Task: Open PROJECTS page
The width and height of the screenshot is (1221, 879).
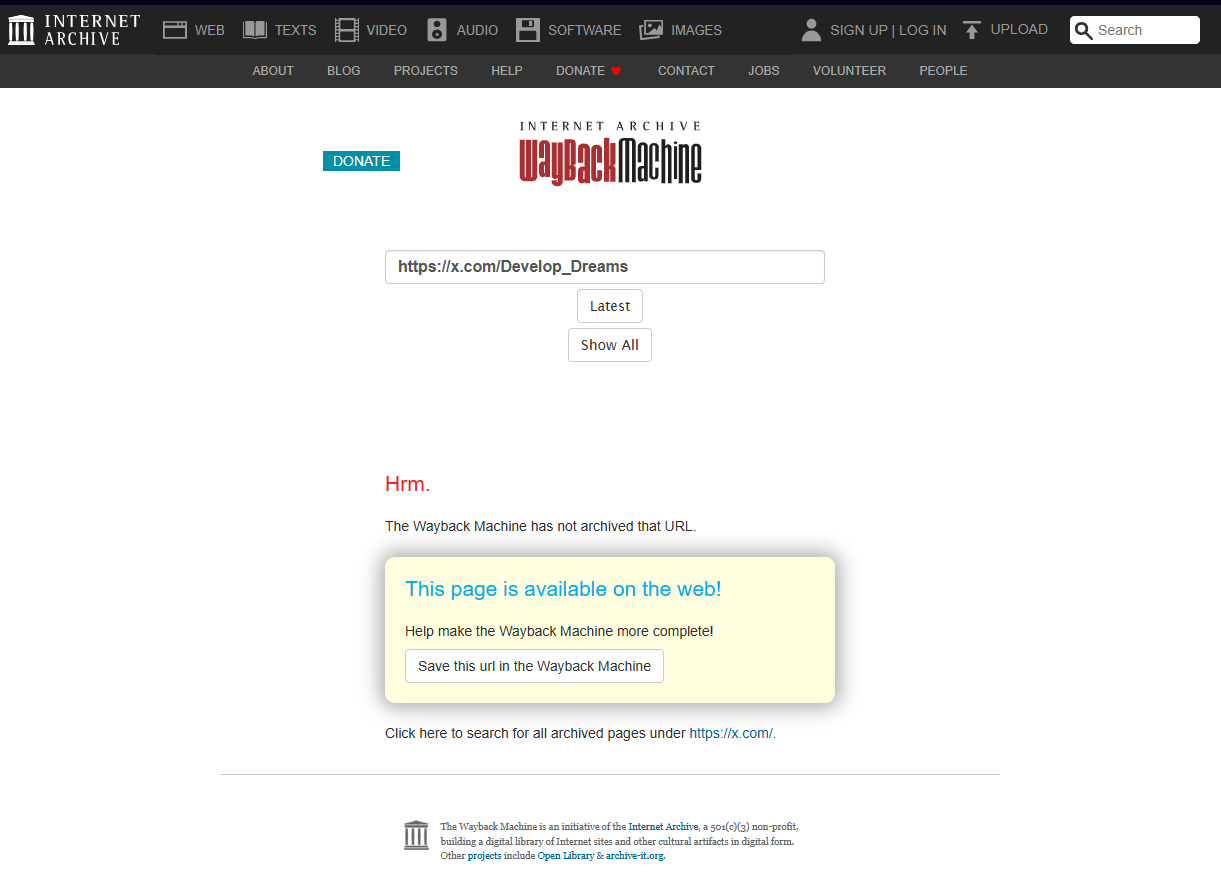Action: 426,71
